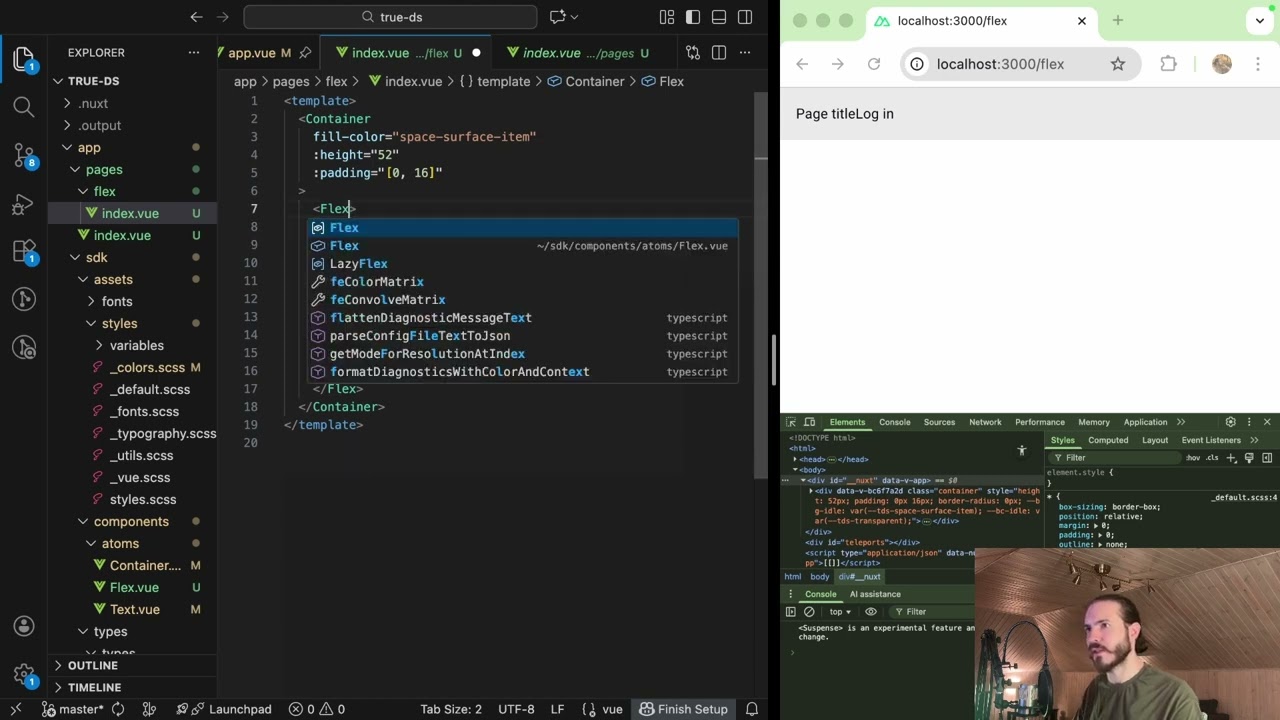Switch to DevTools Network tab
Image resolution: width=1280 pixels, height=720 pixels.
tap(985, 422)
